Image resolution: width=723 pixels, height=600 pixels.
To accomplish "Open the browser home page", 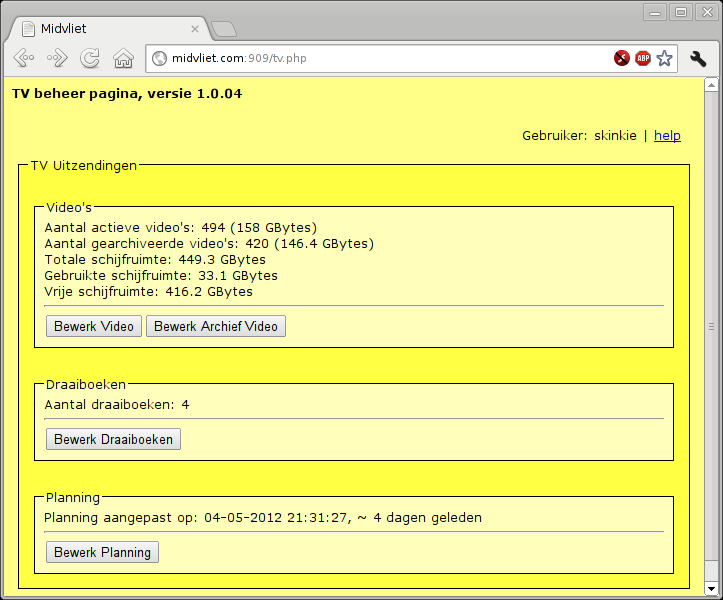I will (123, 58).
